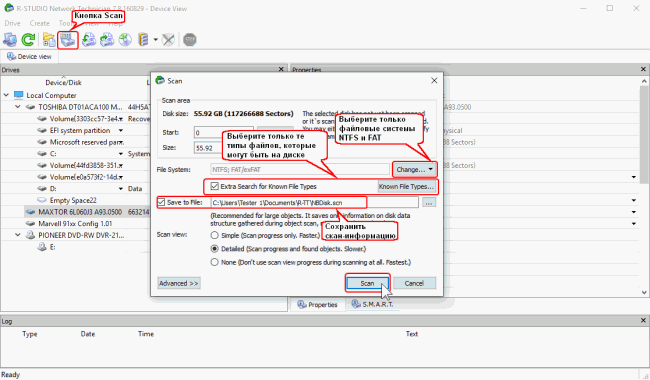Select the None scan view radio button
Viewport: 650px width, 380px height.
(214, 262)
